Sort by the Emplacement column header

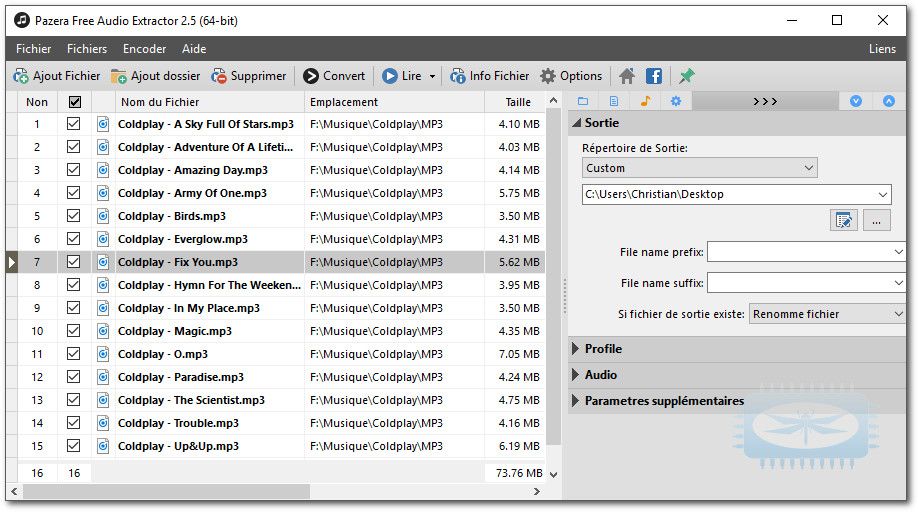[394, 102]
